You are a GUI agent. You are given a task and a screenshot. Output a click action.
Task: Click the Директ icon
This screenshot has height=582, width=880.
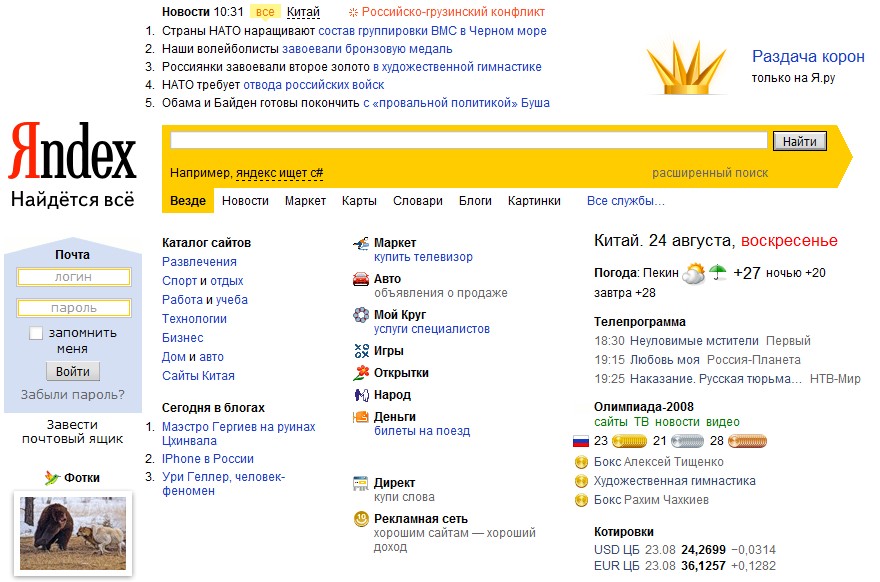point(360,483)
